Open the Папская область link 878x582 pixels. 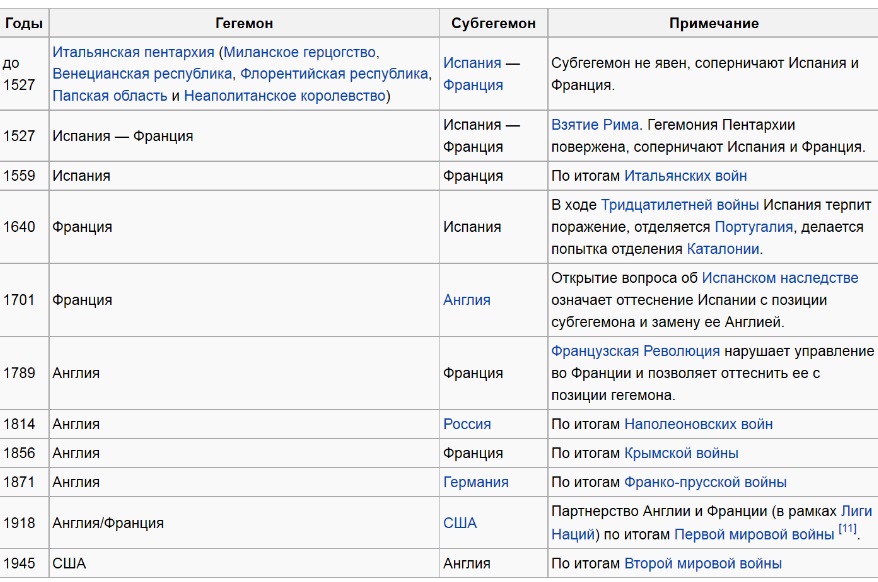tap(110, 96)
